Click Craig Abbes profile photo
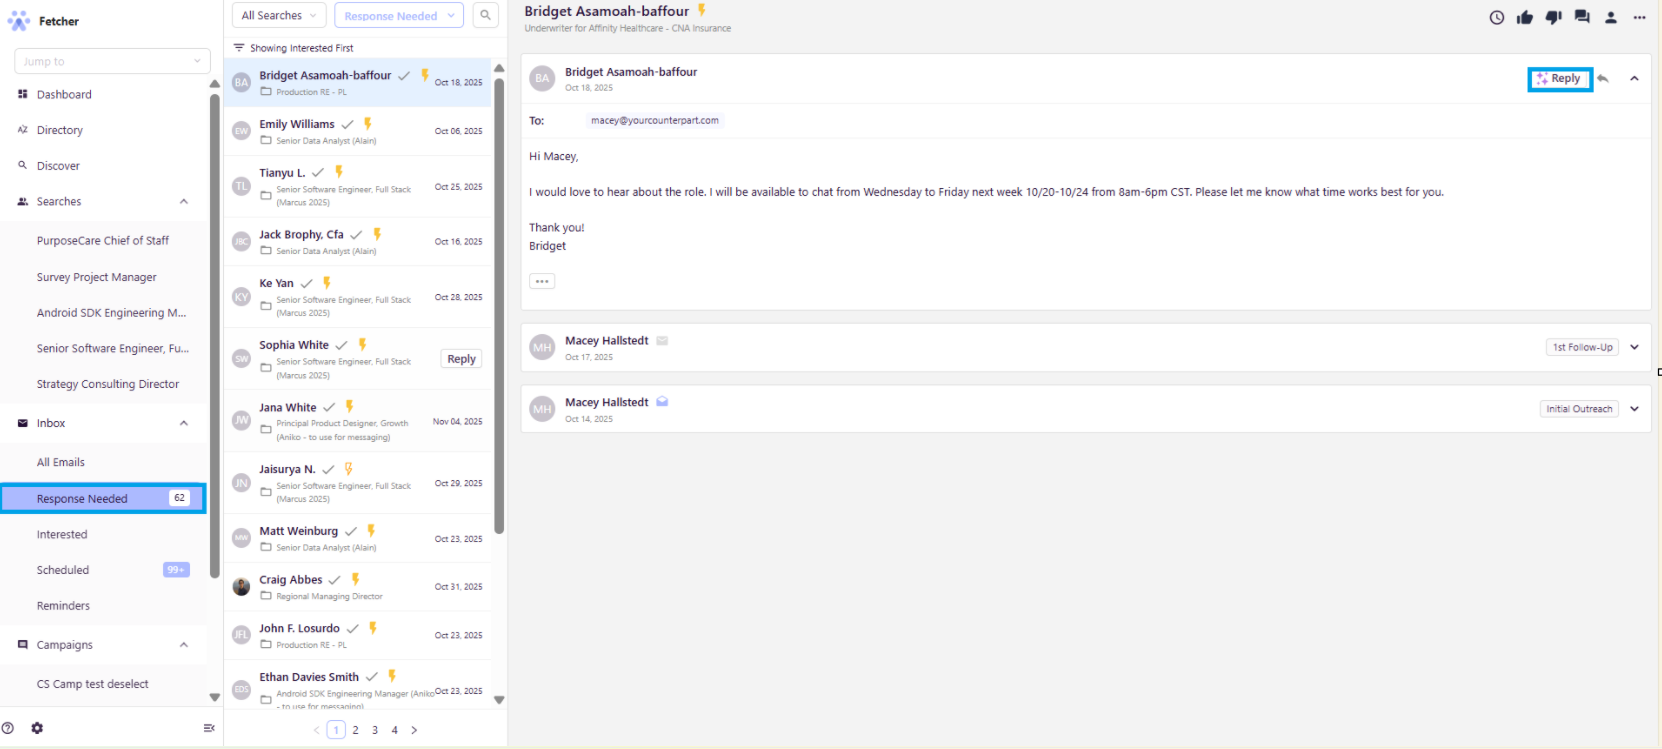Viewport: 1662px width, 749px height. tap(241, 586)
